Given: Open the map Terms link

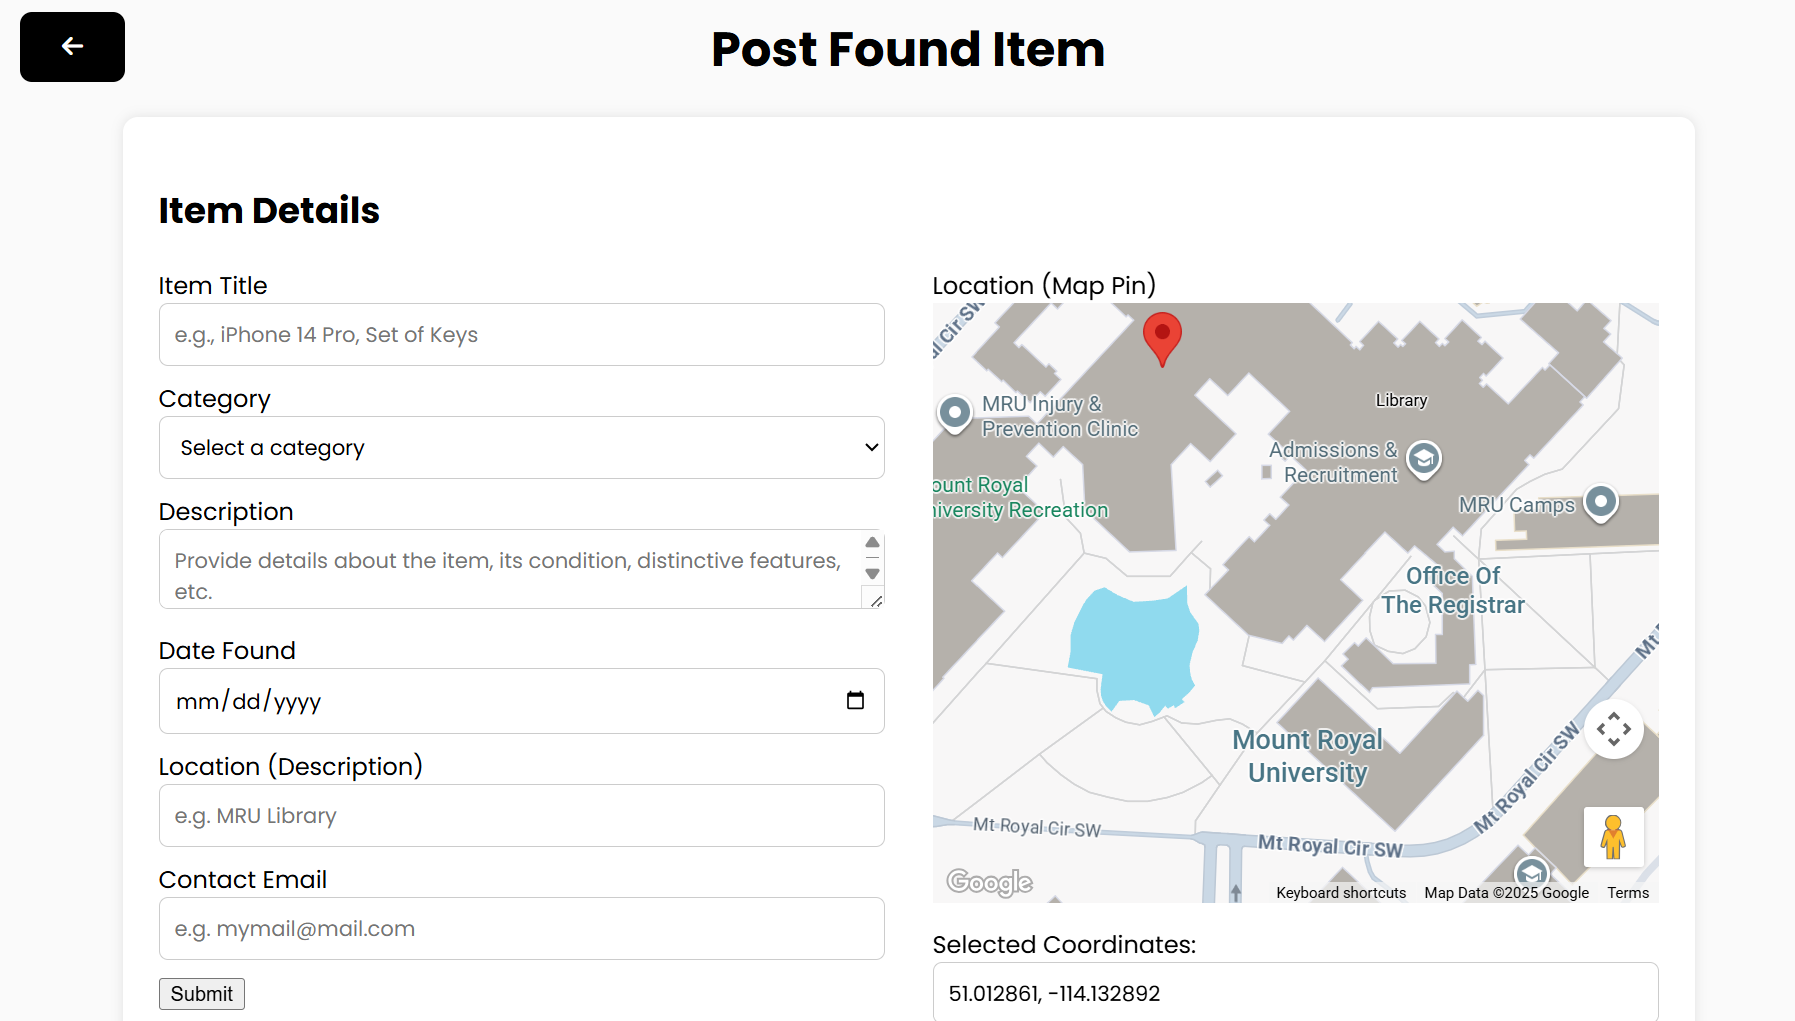Looking at the screenshot, I should (x=1628, y=893).
